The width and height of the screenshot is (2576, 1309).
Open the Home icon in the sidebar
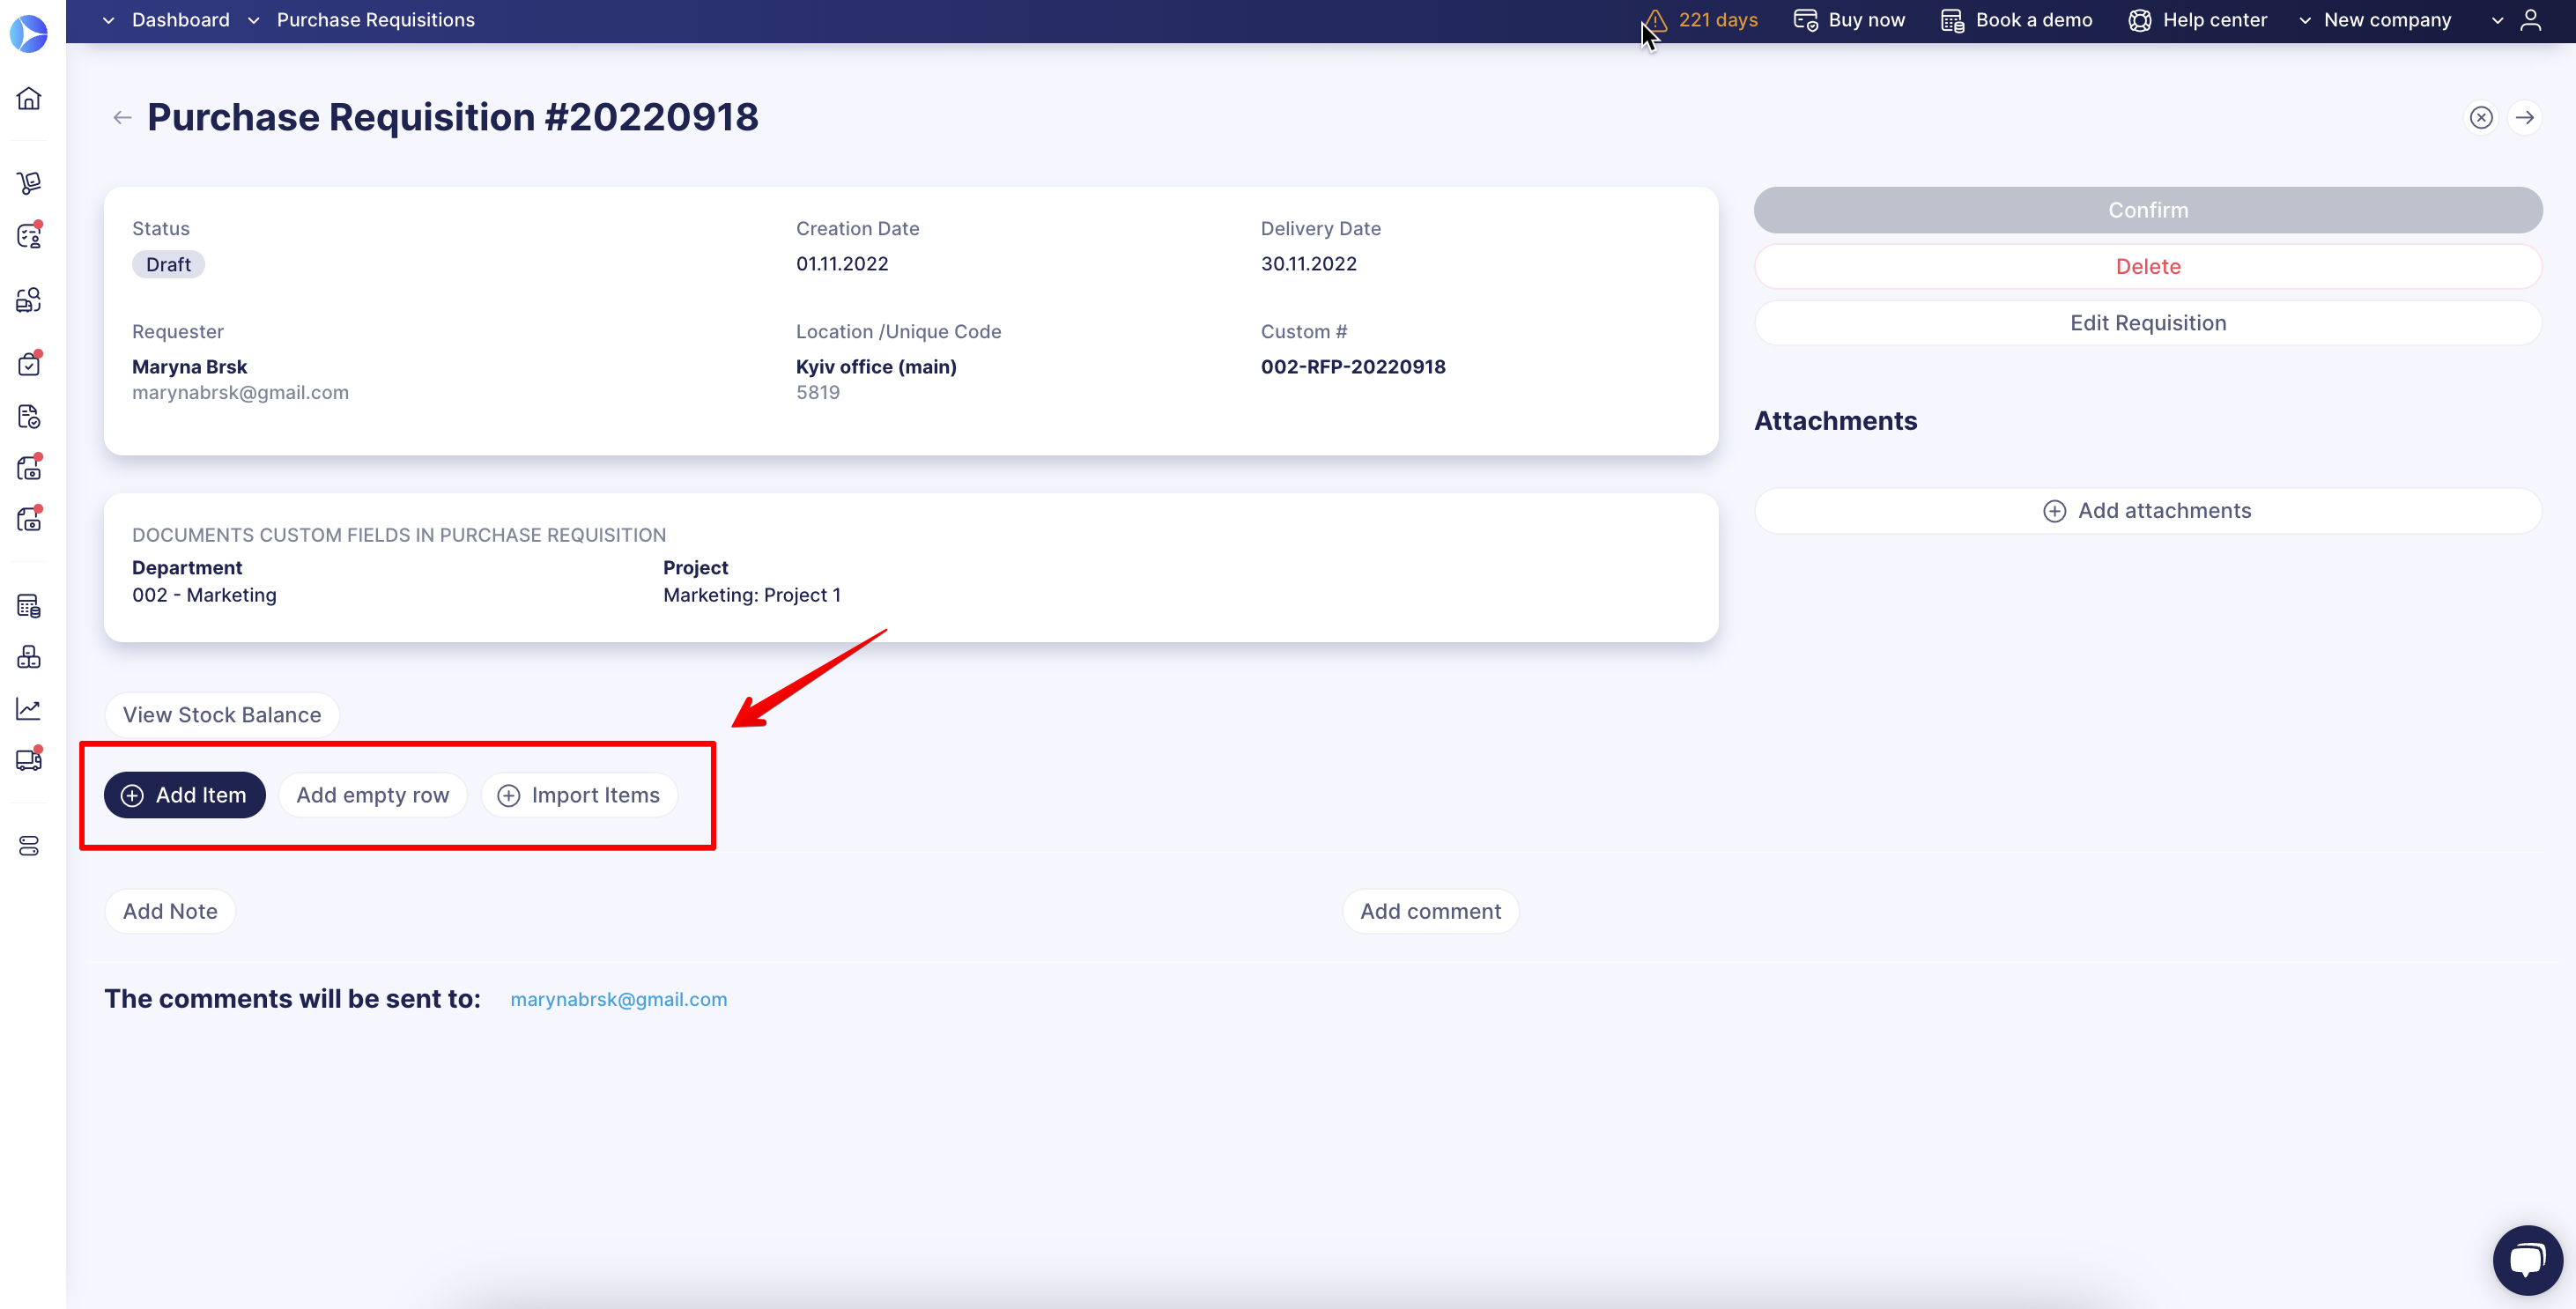29,98
